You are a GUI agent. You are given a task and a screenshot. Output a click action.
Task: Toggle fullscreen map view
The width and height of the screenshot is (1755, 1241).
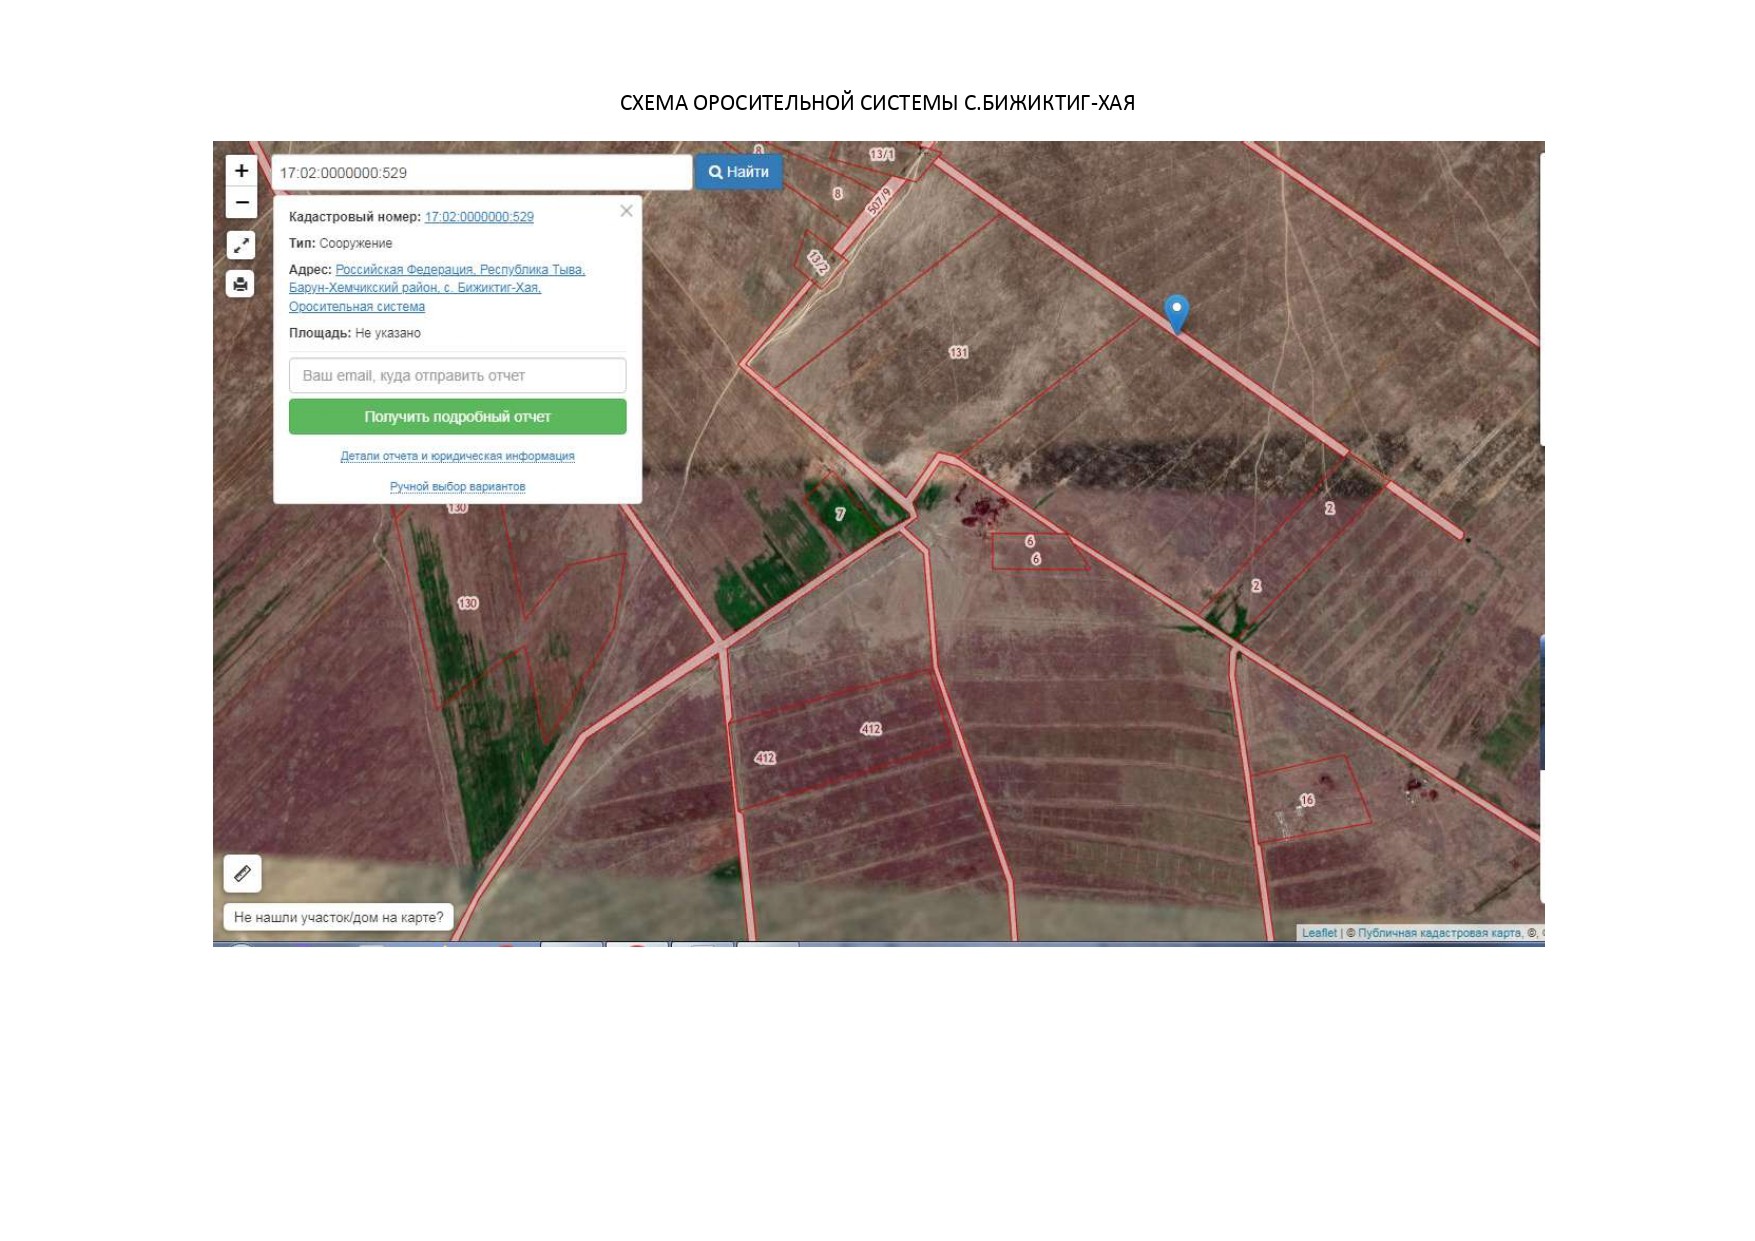pos(241,245)
